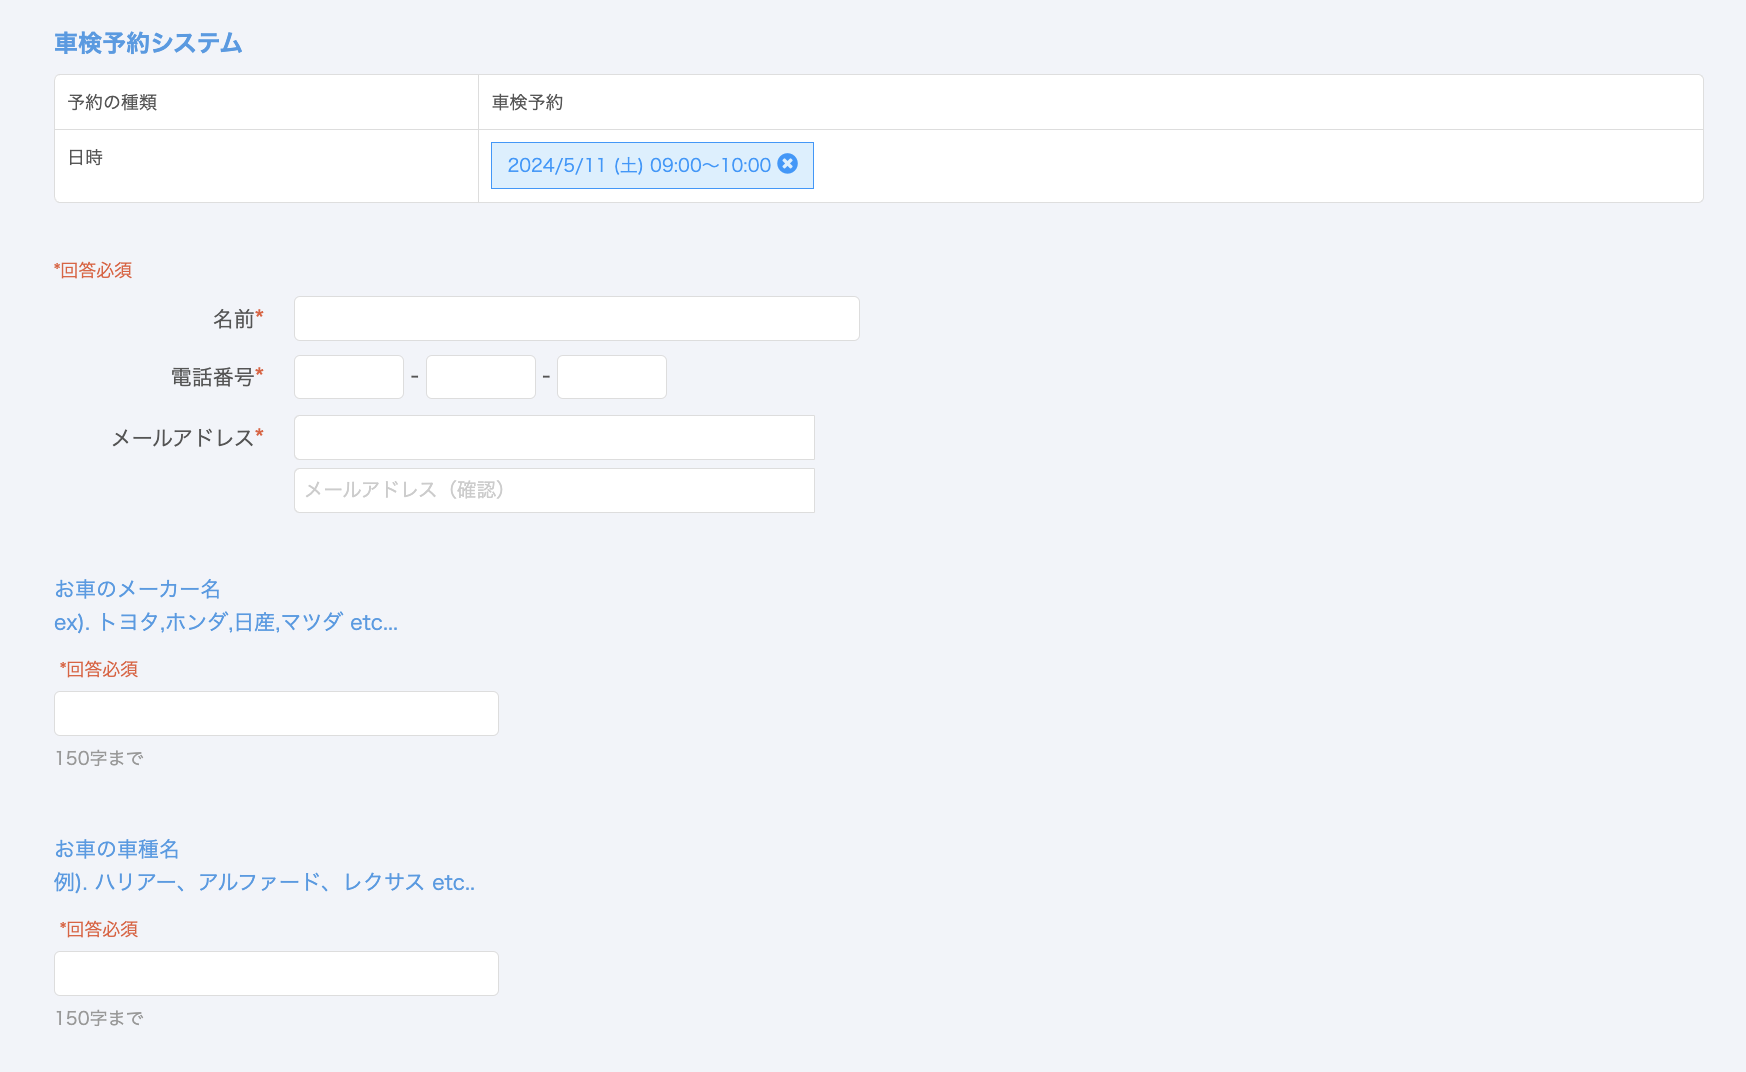Click the last 電話番号 input box
This screenshot has height=1072, width=1746.
pos(611,377)
